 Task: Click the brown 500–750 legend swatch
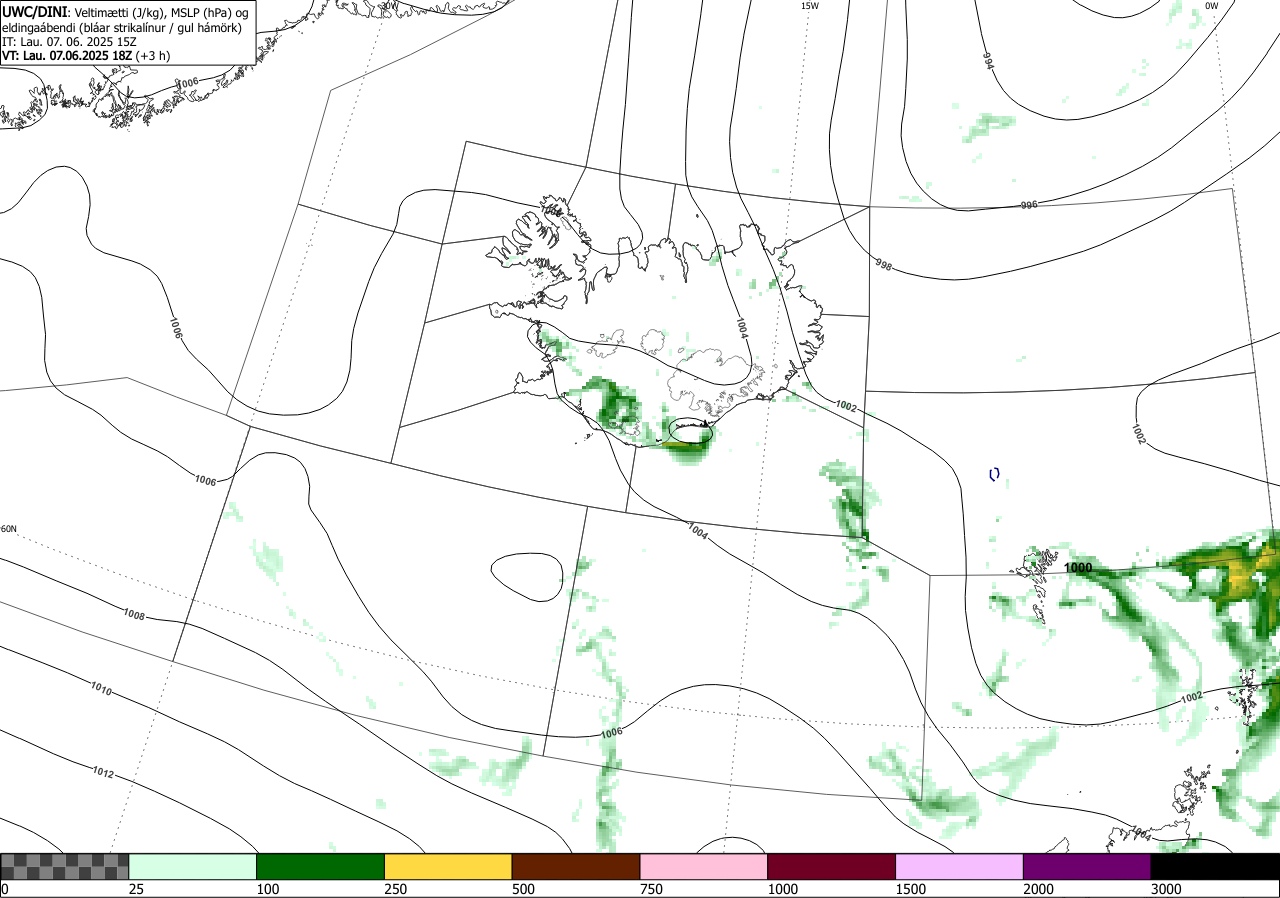[576, 866]
